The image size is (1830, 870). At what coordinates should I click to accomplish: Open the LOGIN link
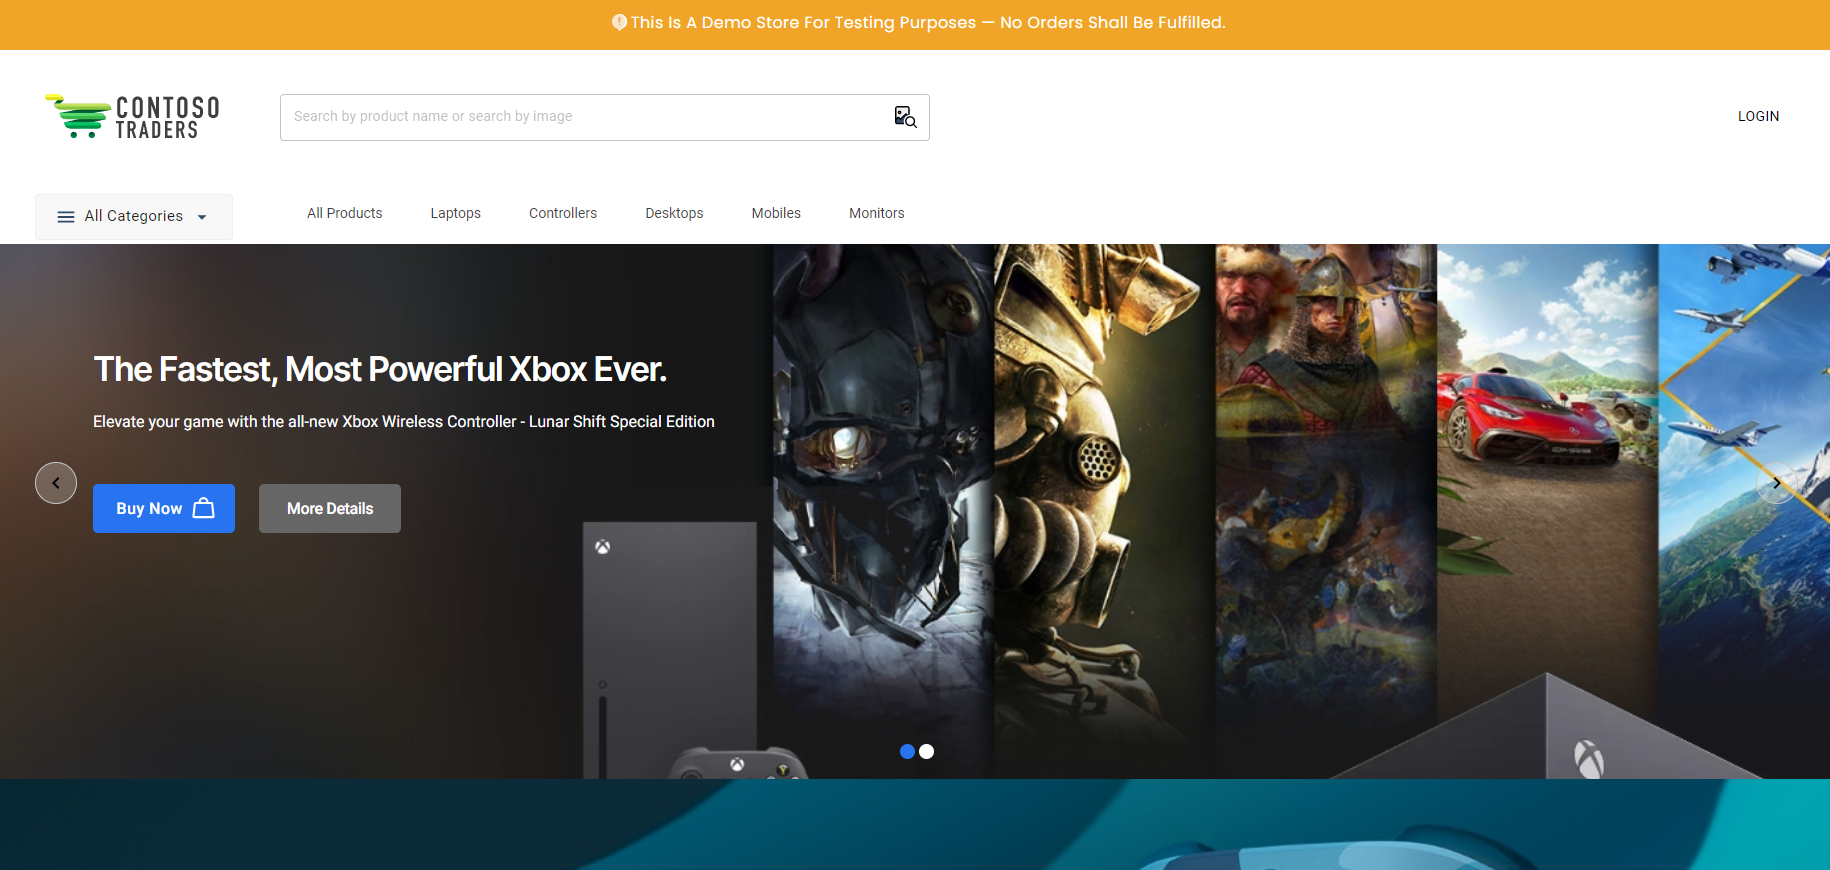click(x=1758, y=116)
